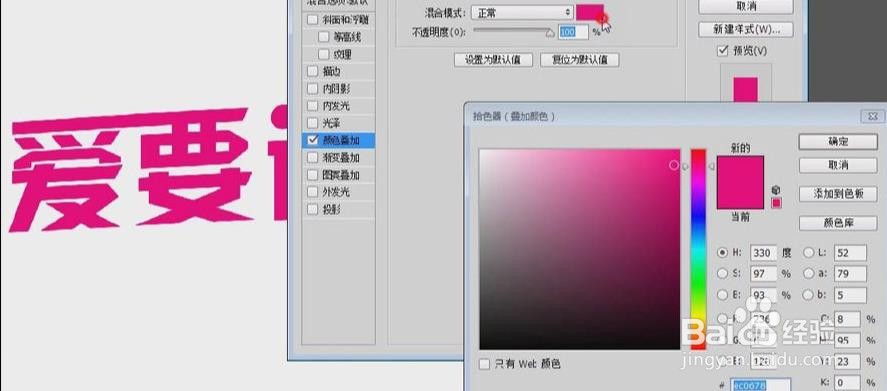This screenshot has height=391, width=887.
Task: Click the 添加到色板 button
Action: pos(838,194)
